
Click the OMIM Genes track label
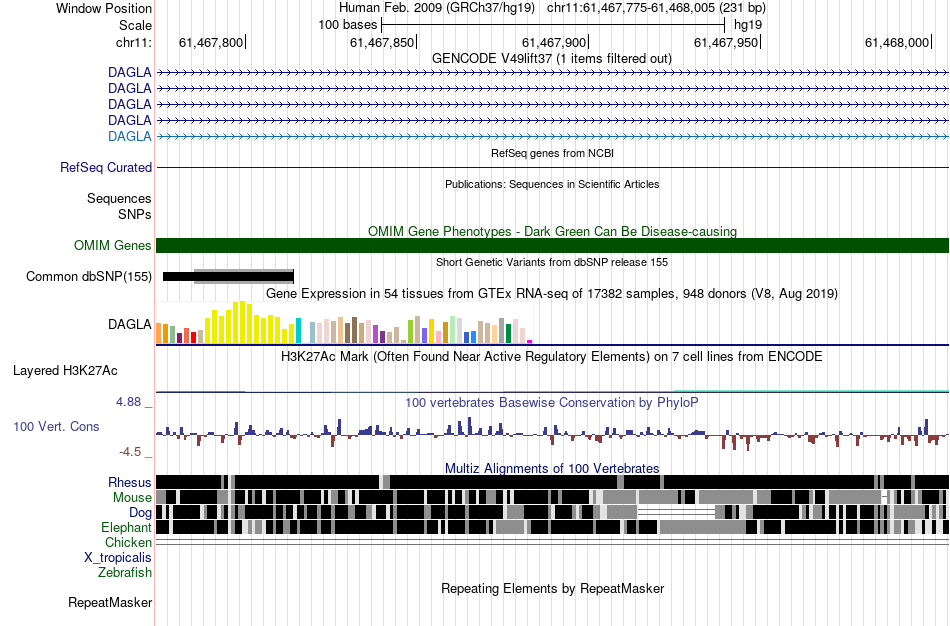[x=113, y=245]
